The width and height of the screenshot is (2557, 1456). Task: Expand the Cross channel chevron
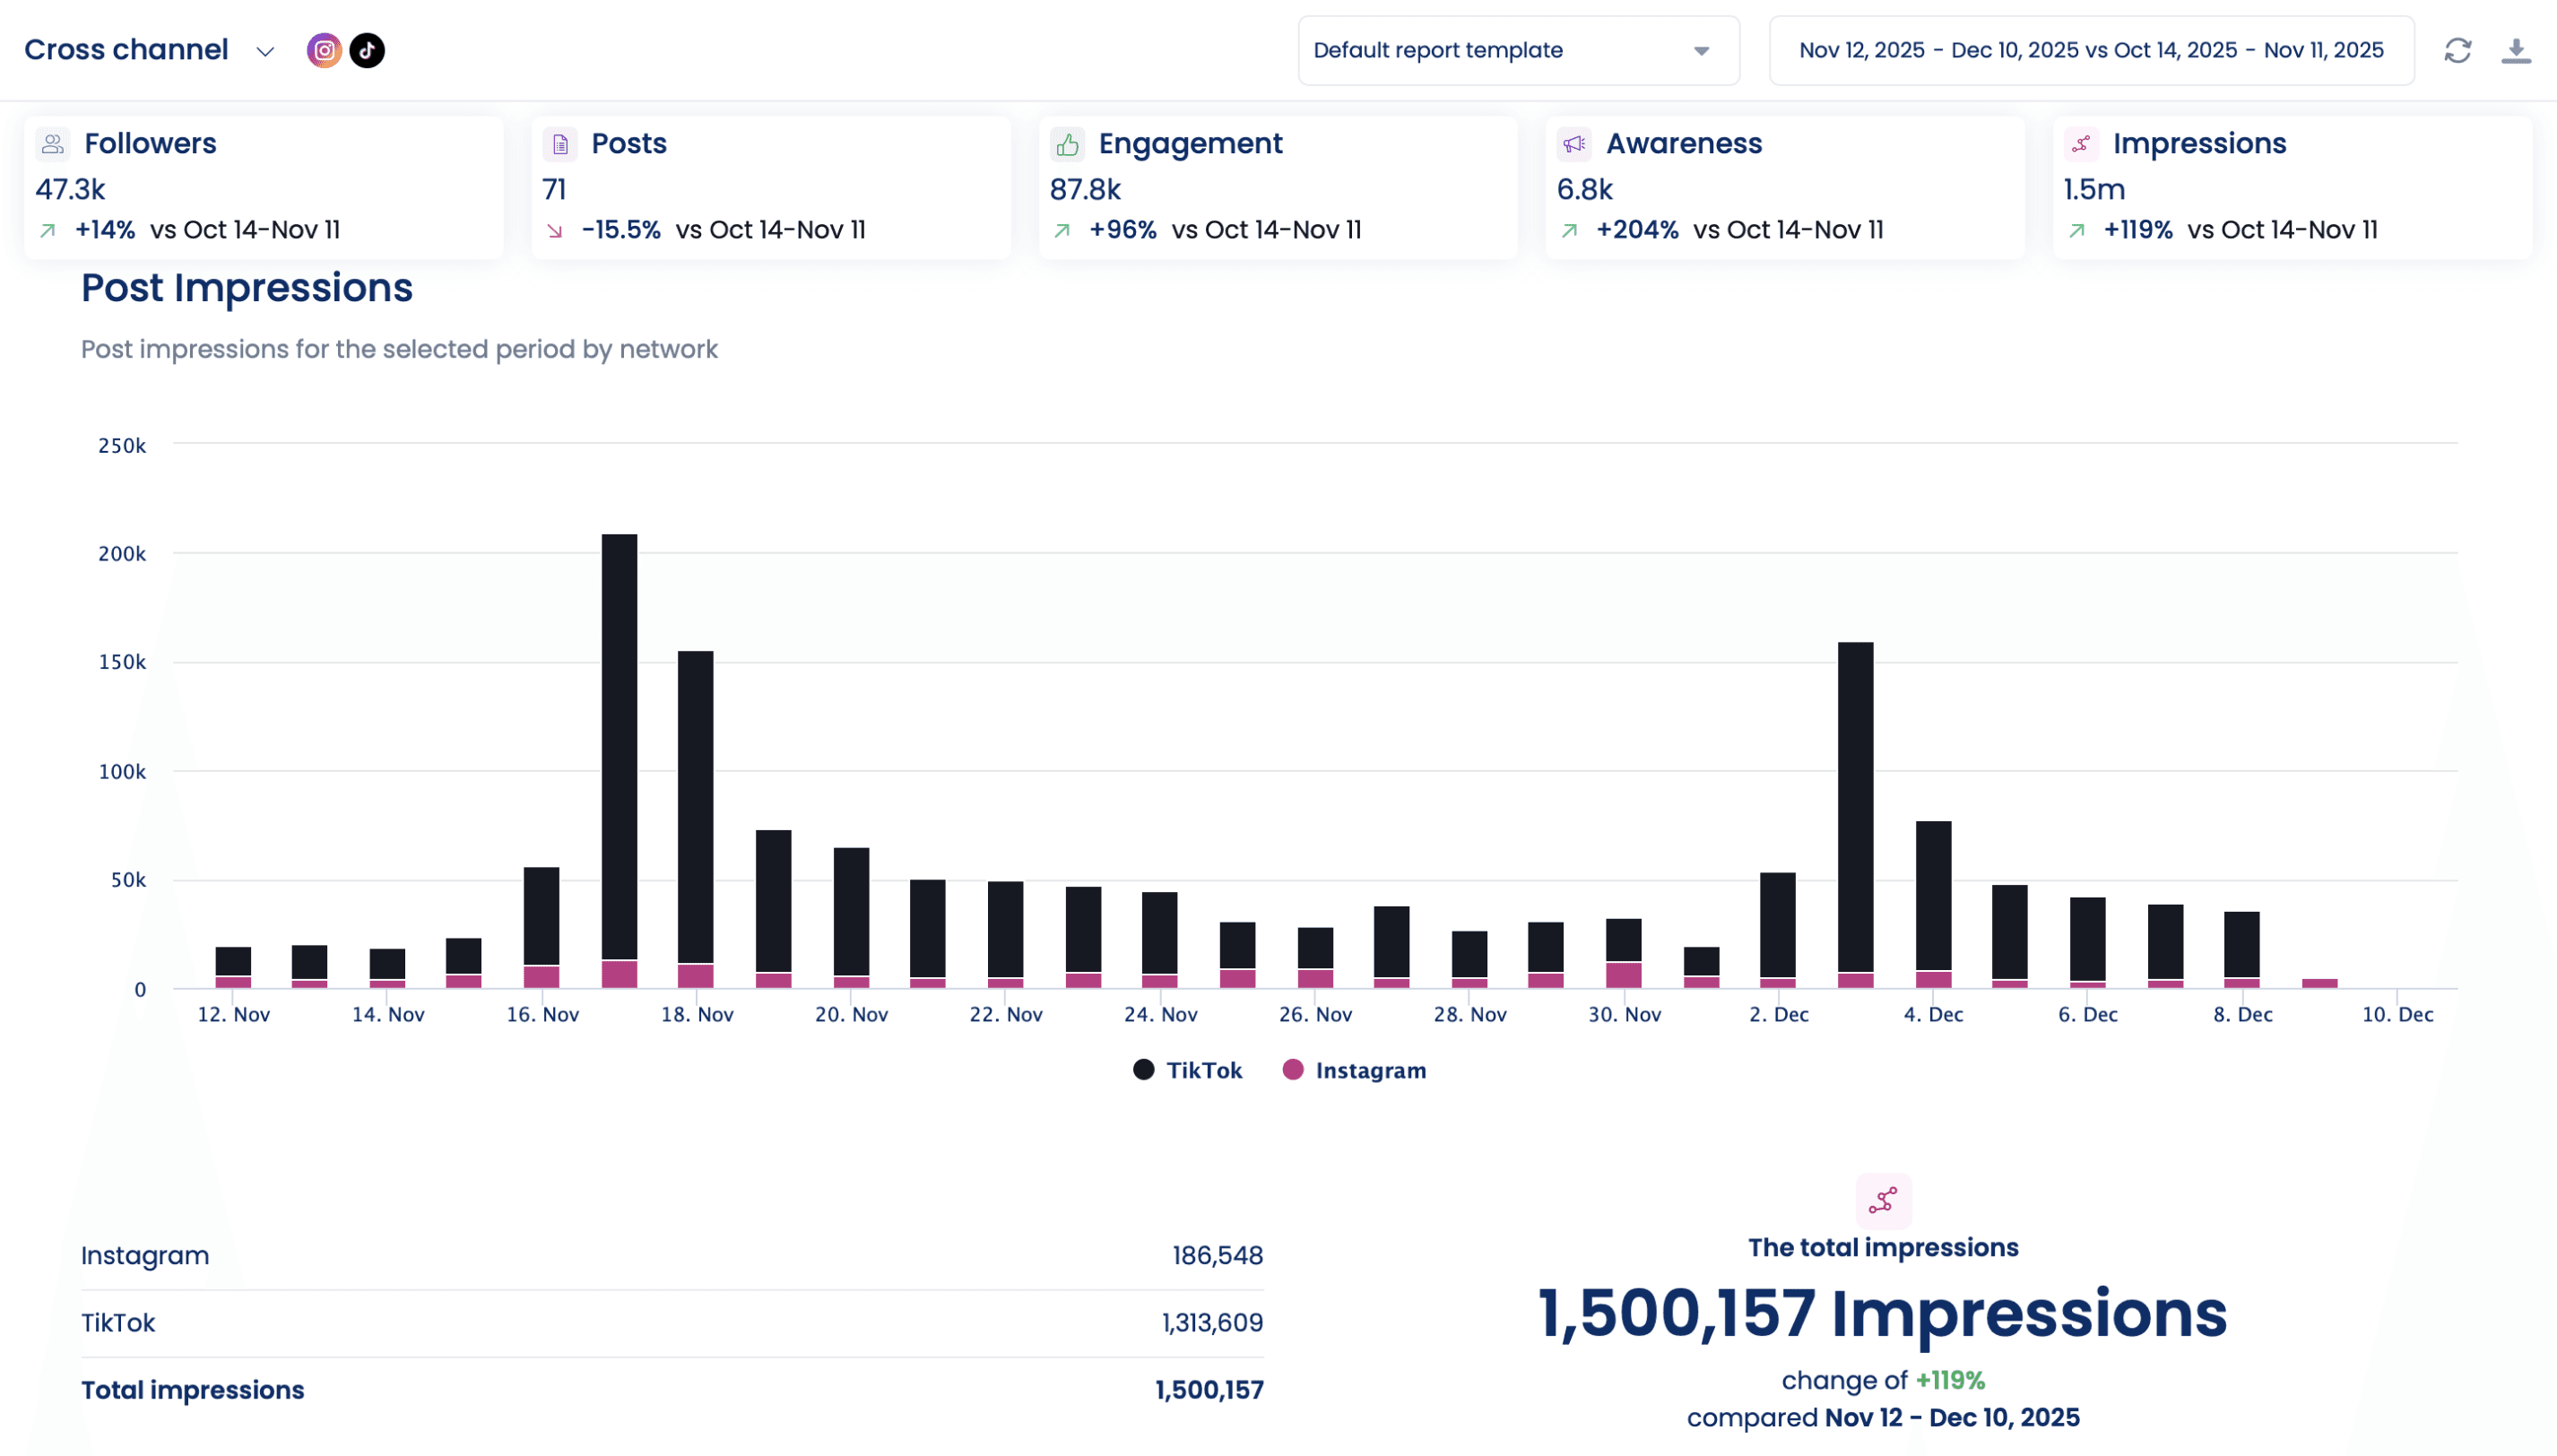(265, 51)
